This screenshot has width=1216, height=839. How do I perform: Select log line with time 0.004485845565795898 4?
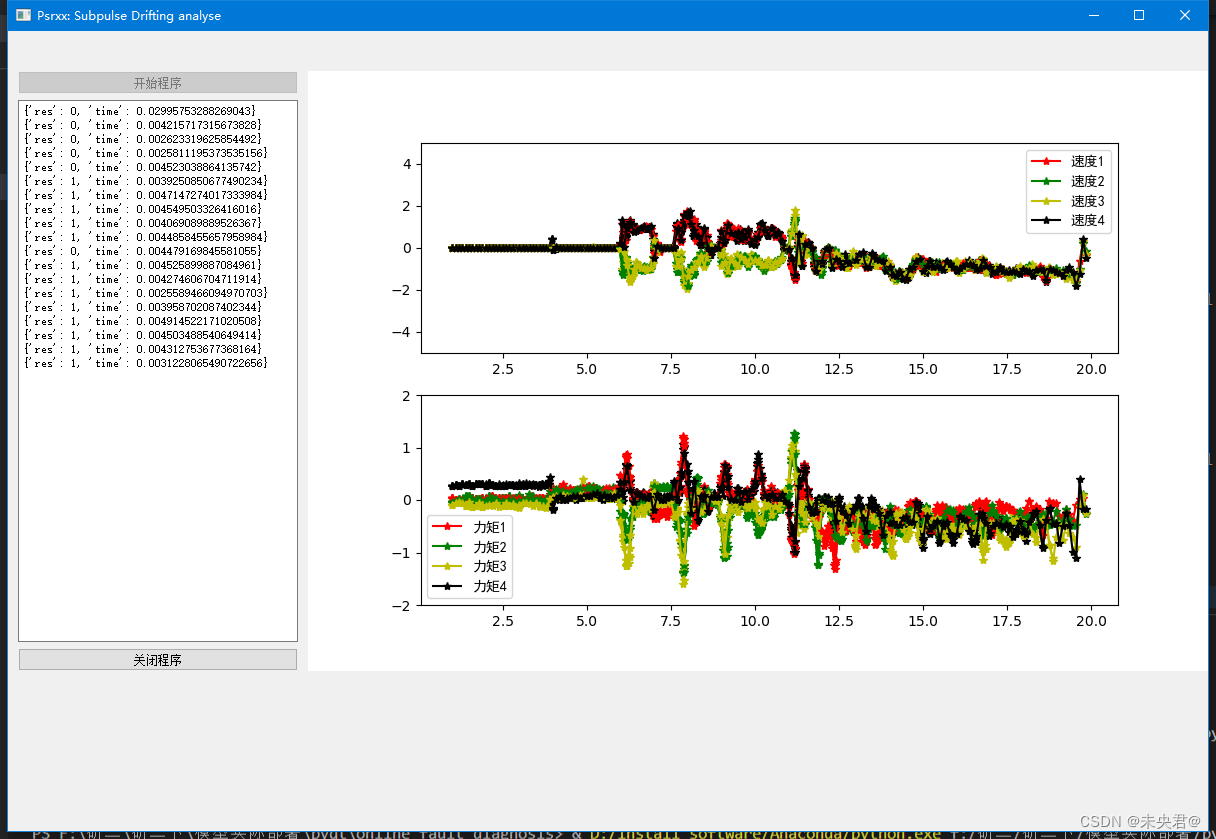coord(145,237)
